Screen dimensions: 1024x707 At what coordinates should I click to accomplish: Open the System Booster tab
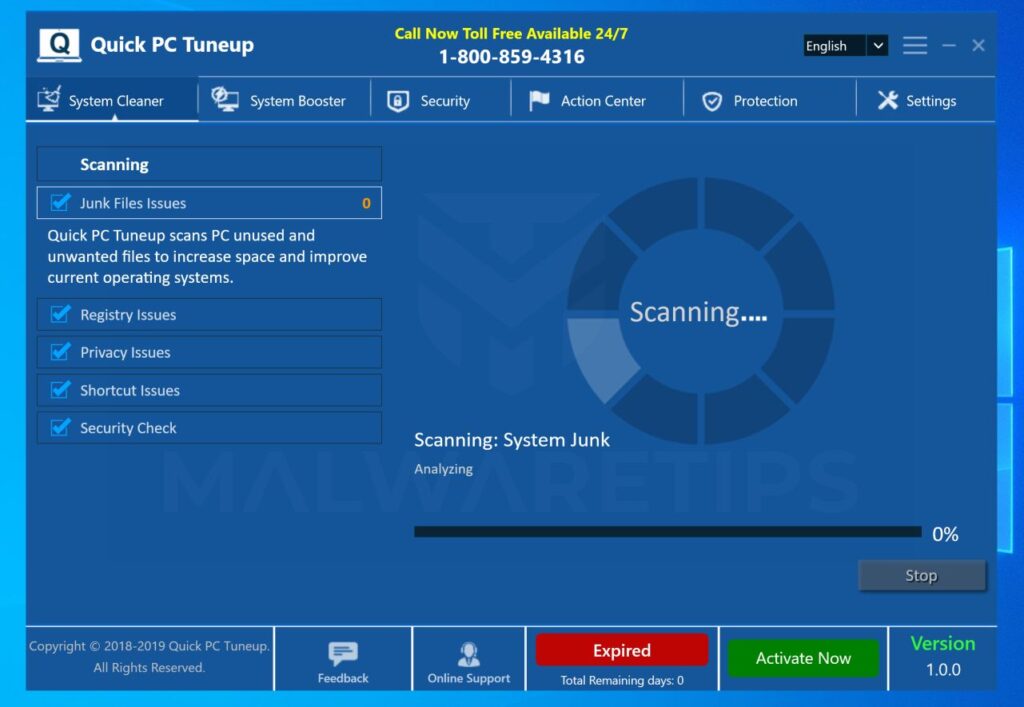point(285,100)
